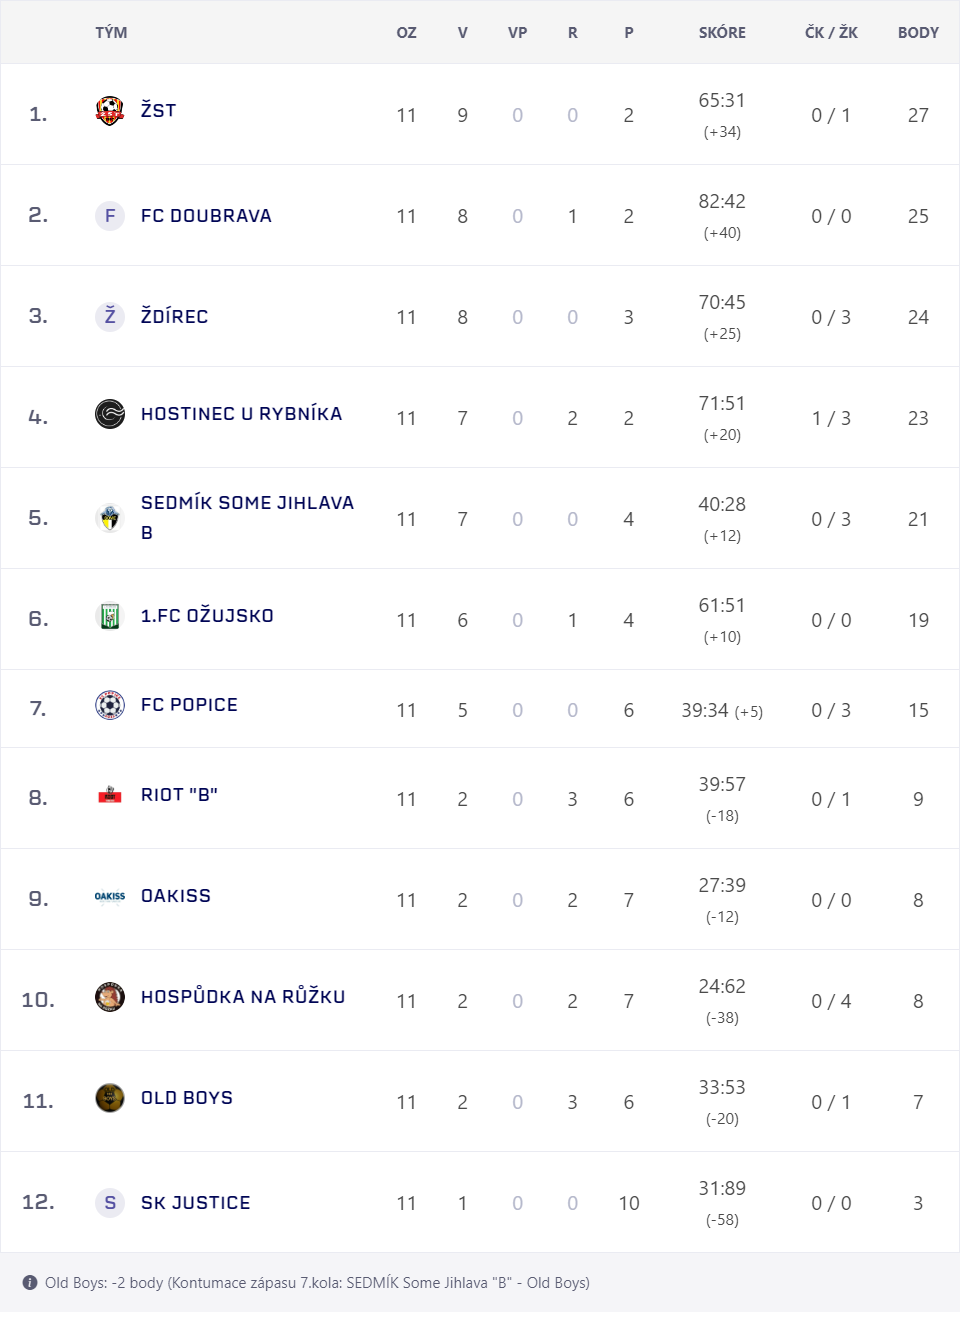
Task: Open the FC DOUBRAVA team page
Action: 206,216
